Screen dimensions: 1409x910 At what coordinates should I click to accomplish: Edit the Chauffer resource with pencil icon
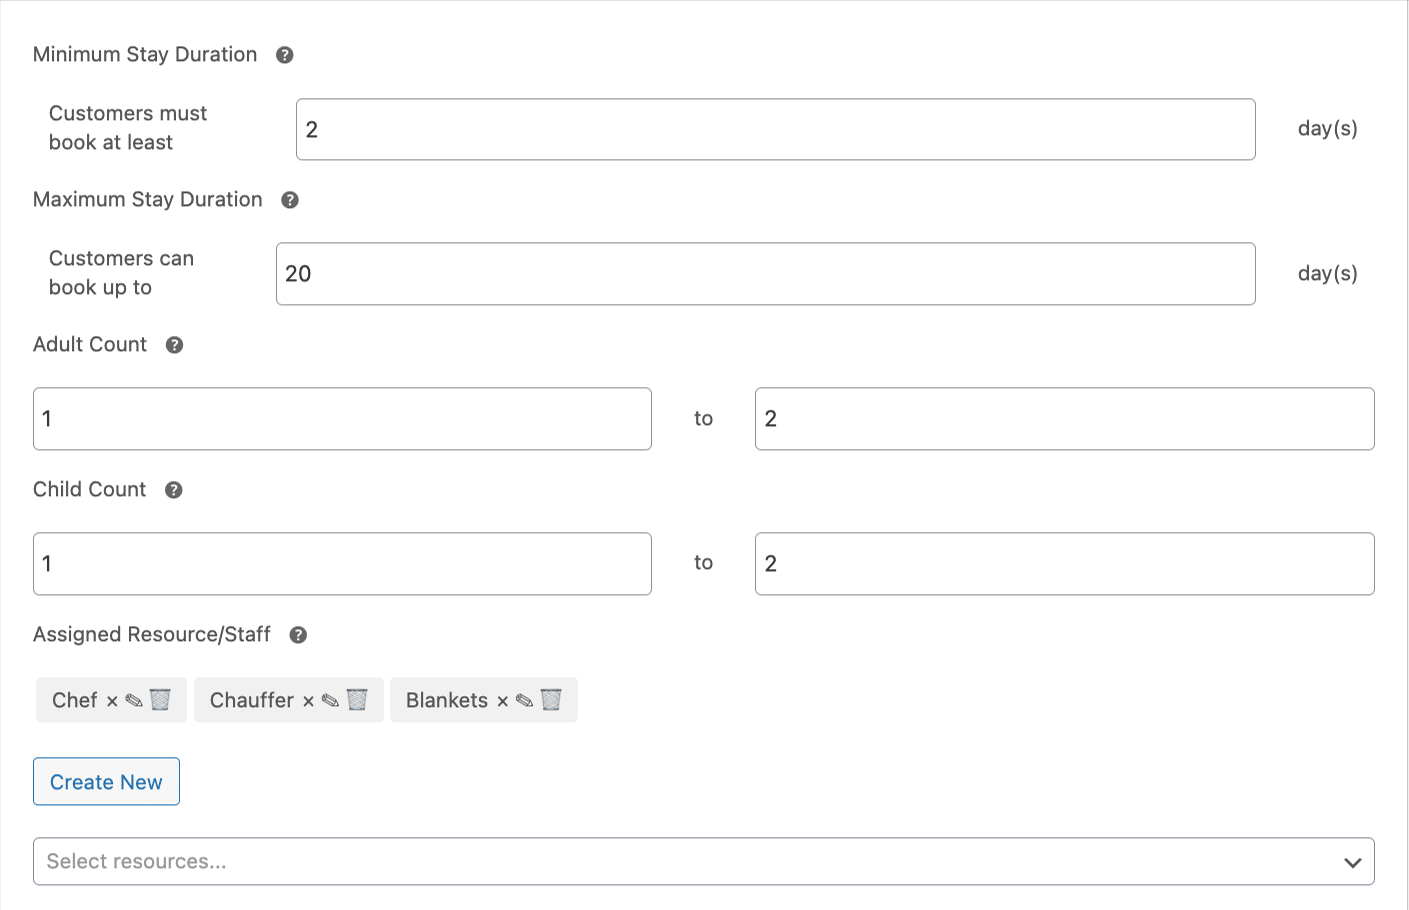point(330,700)
